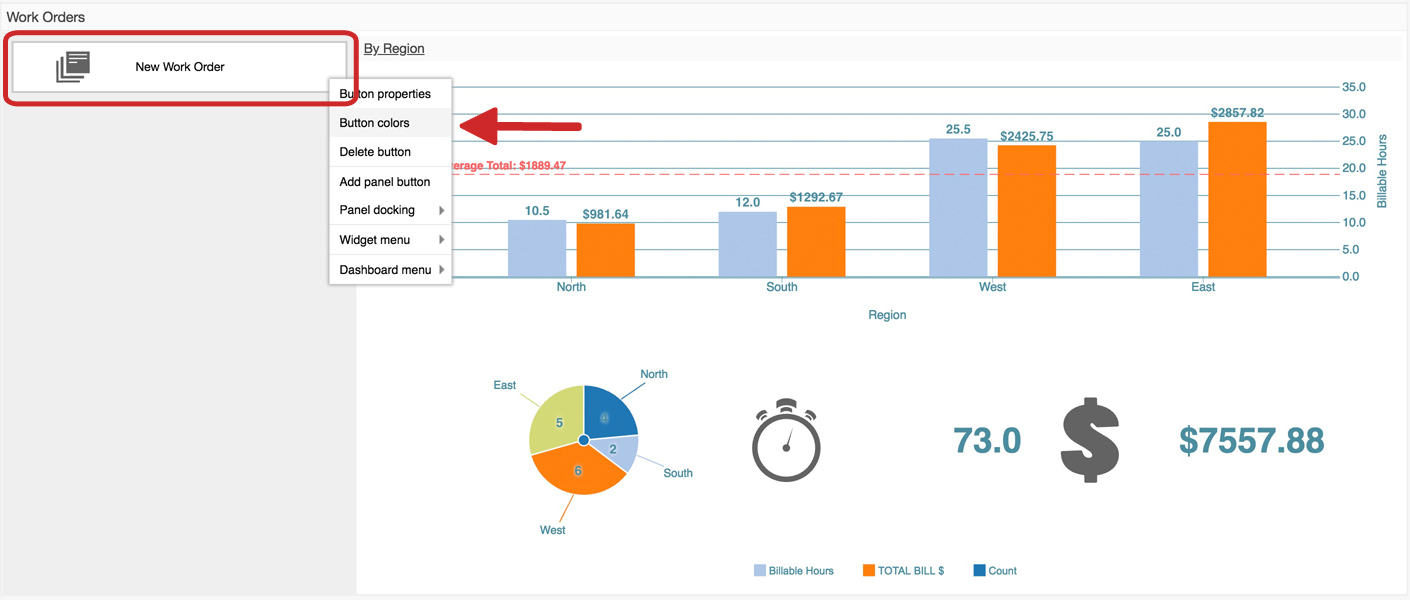The width and height of the screenshot is (1410, 600).
Task: Click the orange TOTAL BILL $ legend swatch
Action: [868, 571]
